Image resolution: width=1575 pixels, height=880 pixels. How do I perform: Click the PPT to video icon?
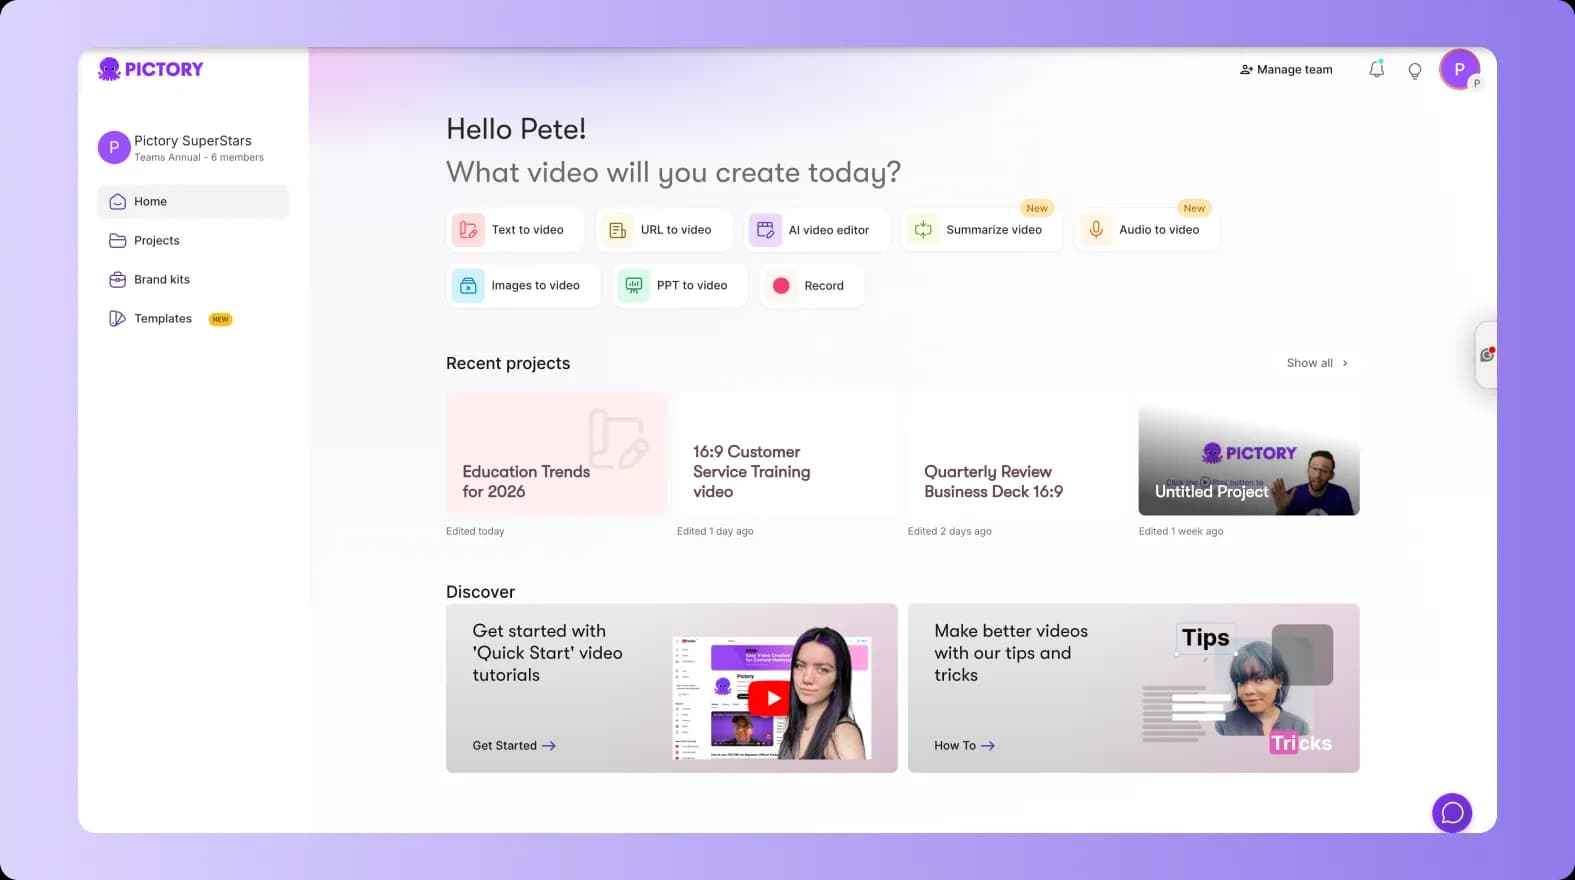634,286
